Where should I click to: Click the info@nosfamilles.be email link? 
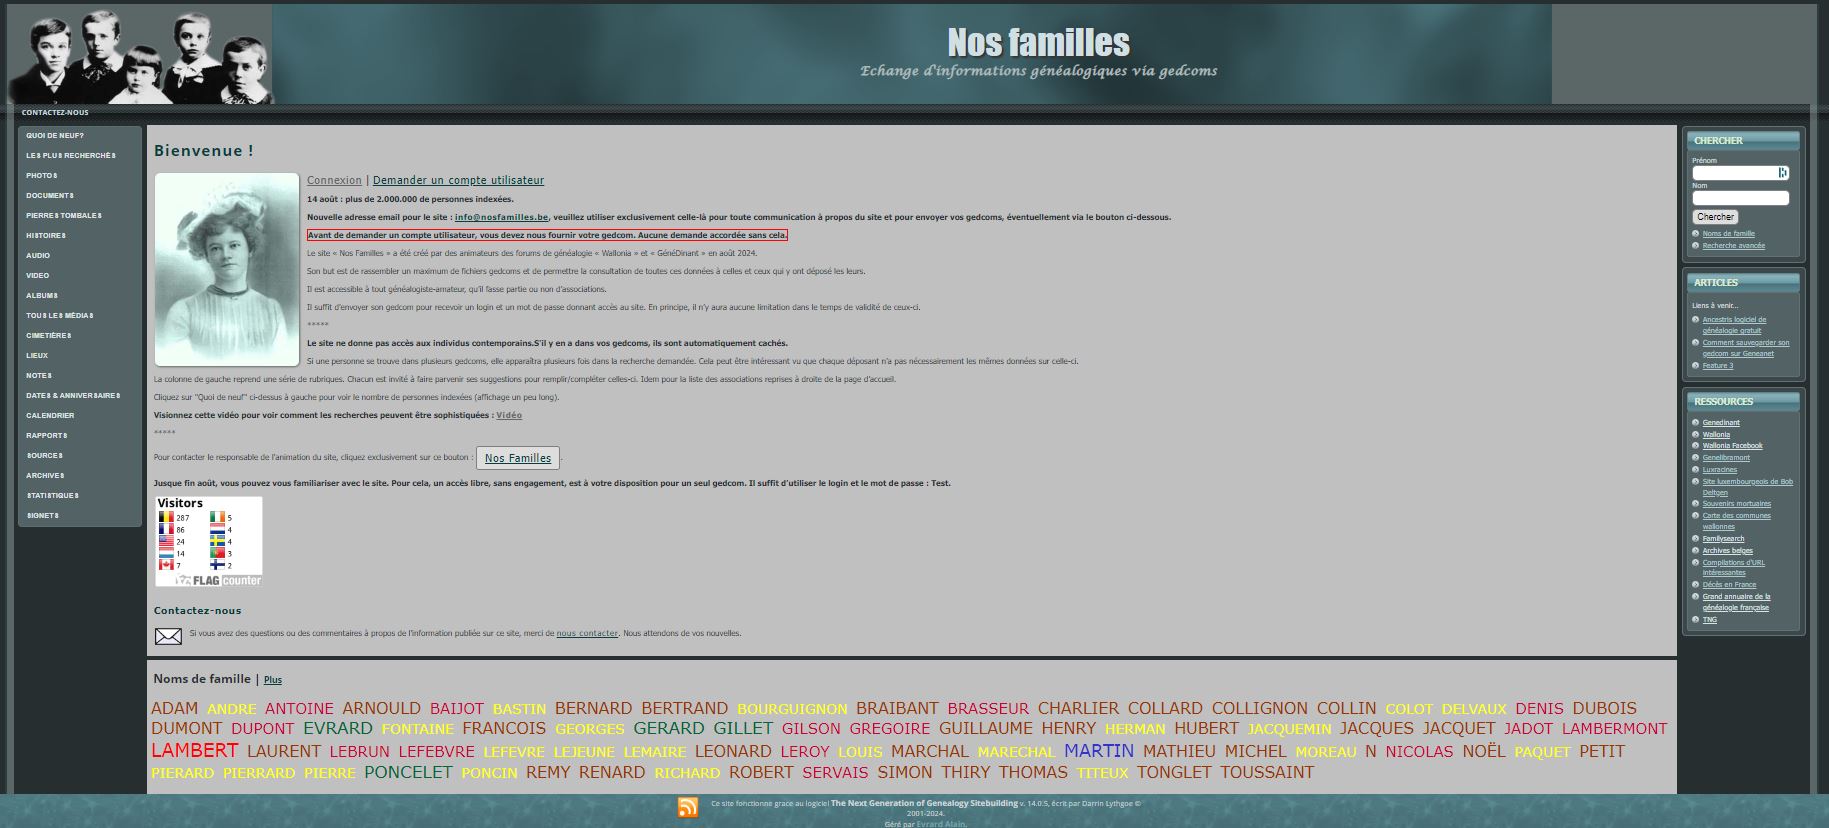pos(501,217)
